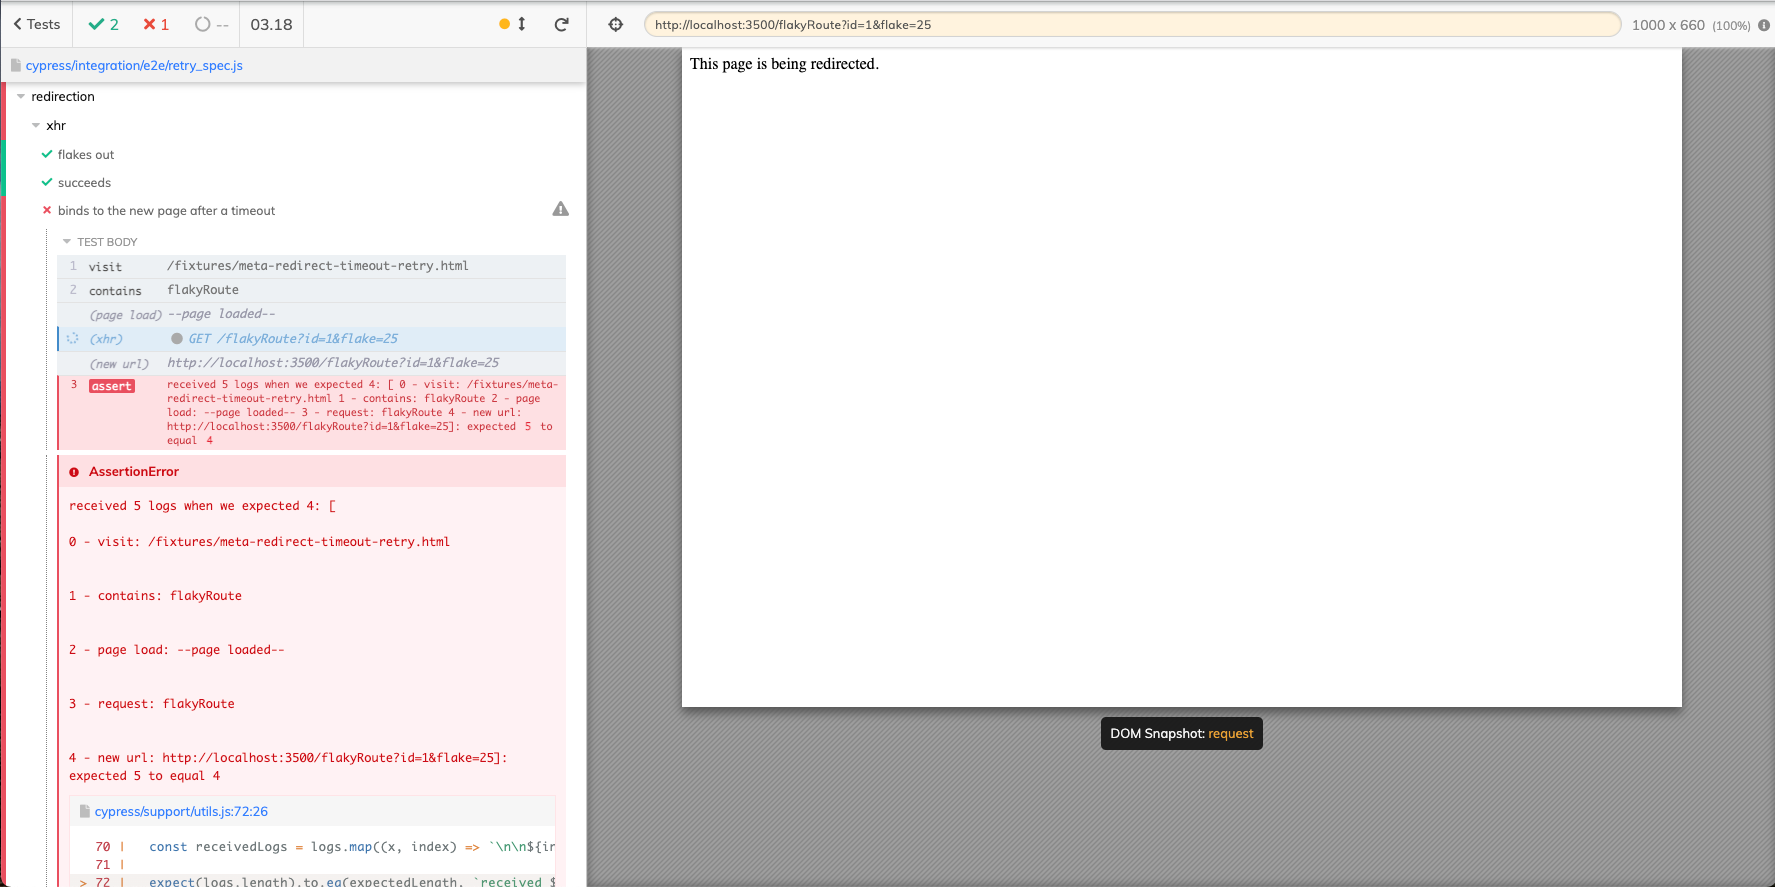Select the page load log row

click(x=312, y=314)
